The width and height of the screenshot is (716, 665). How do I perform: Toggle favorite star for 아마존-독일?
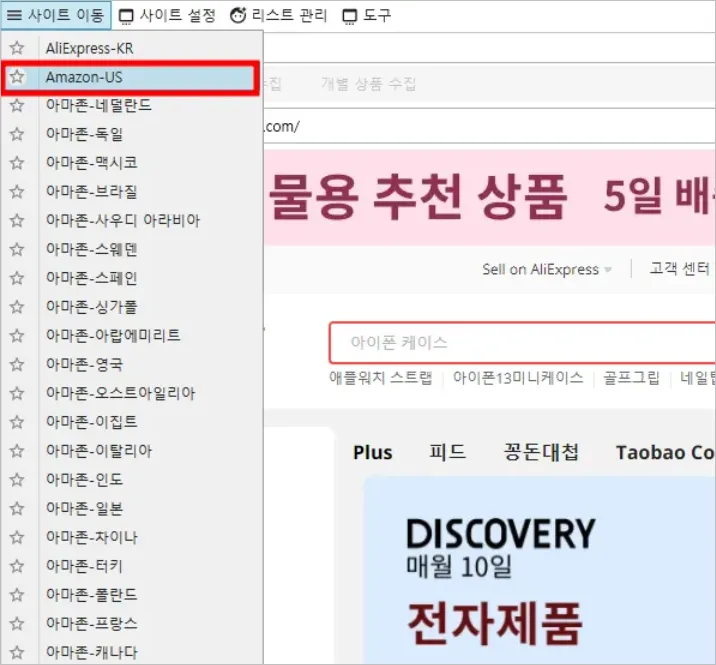(x=17, y=134)
